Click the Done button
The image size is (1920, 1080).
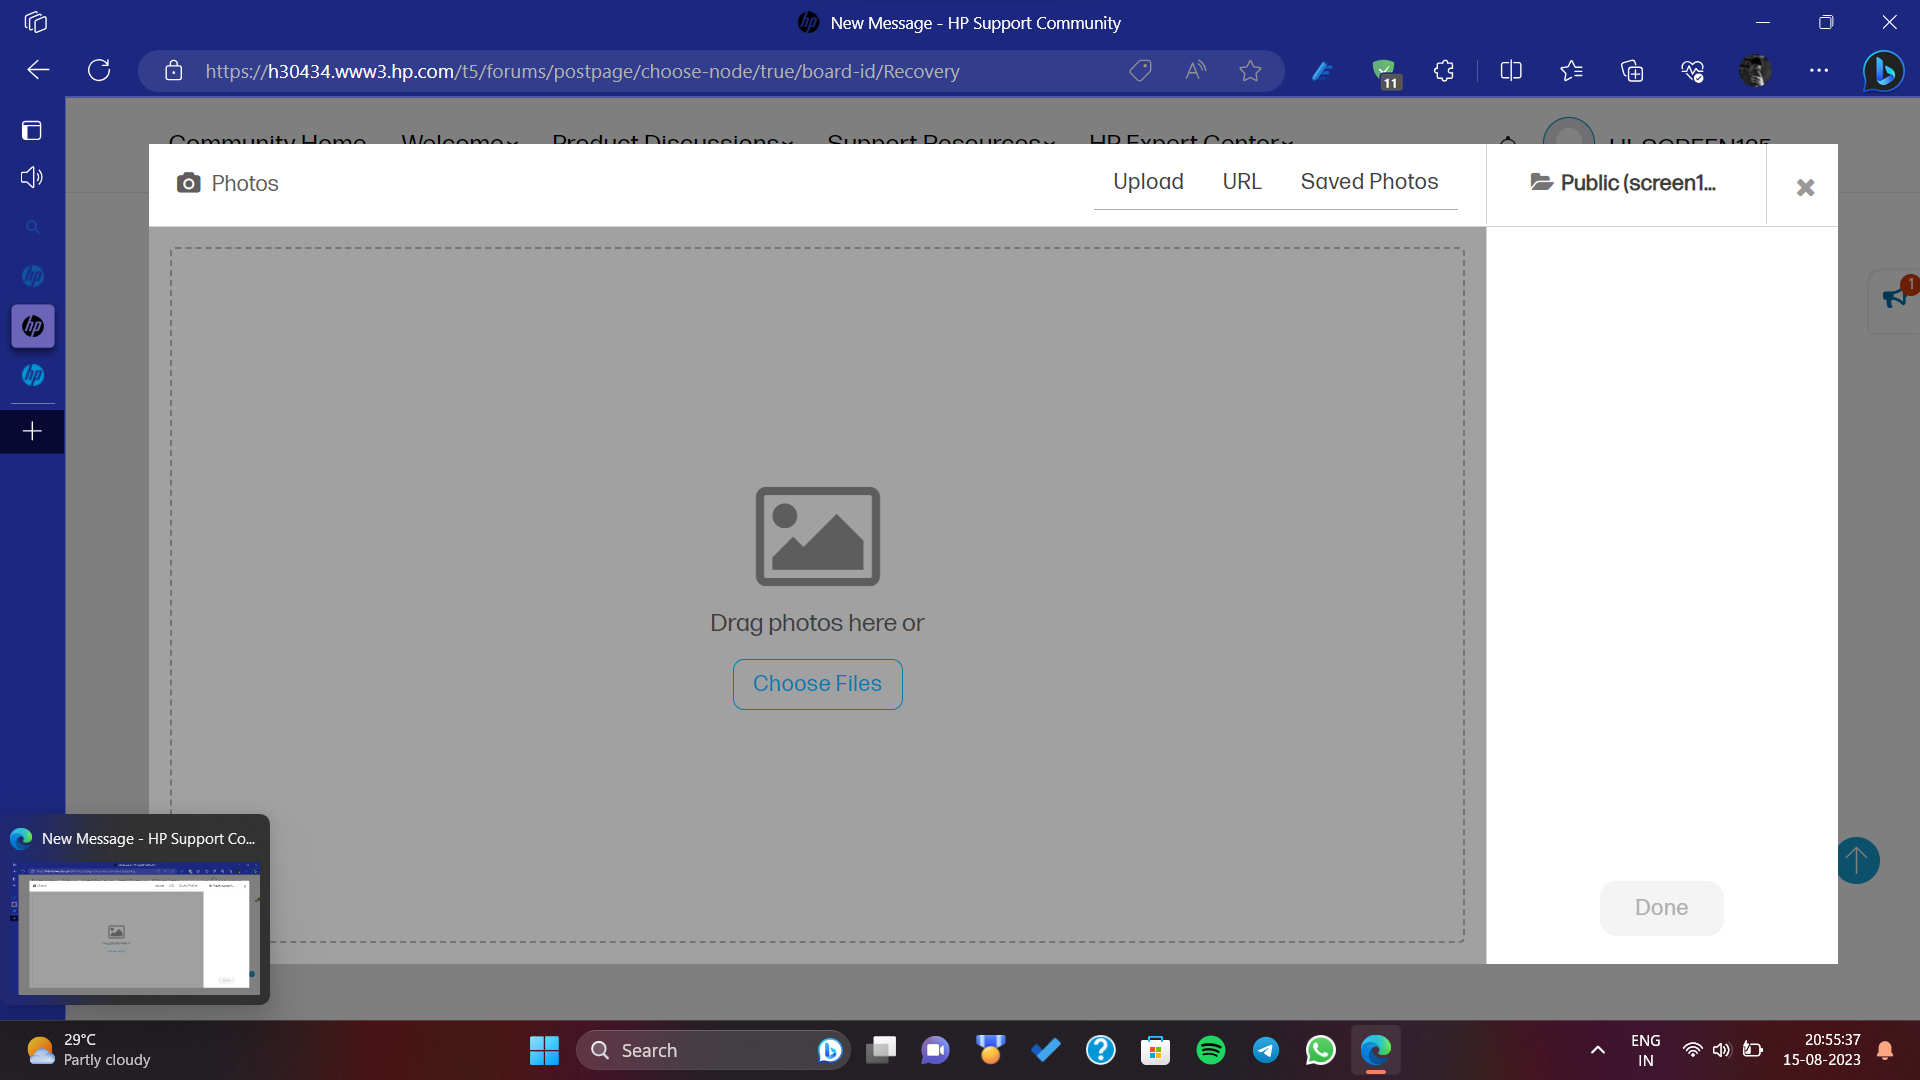[x=1660, y=908]
